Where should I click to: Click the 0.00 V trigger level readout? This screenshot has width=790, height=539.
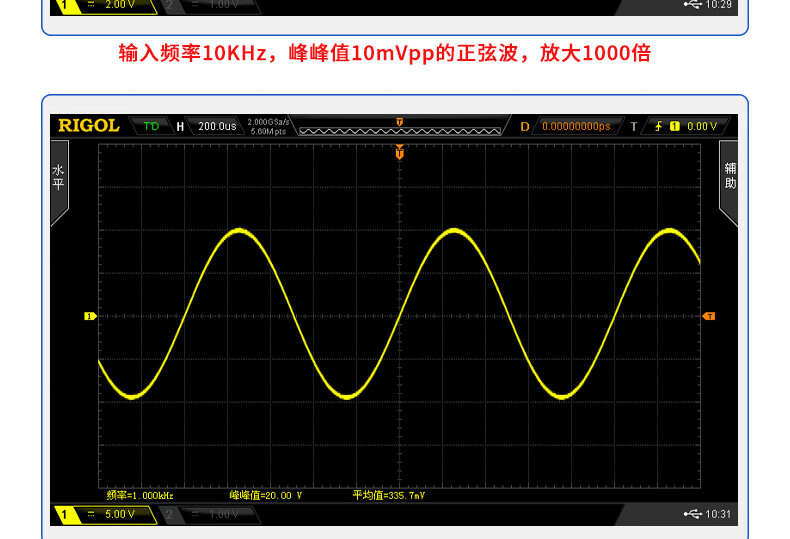pos(701,126)
